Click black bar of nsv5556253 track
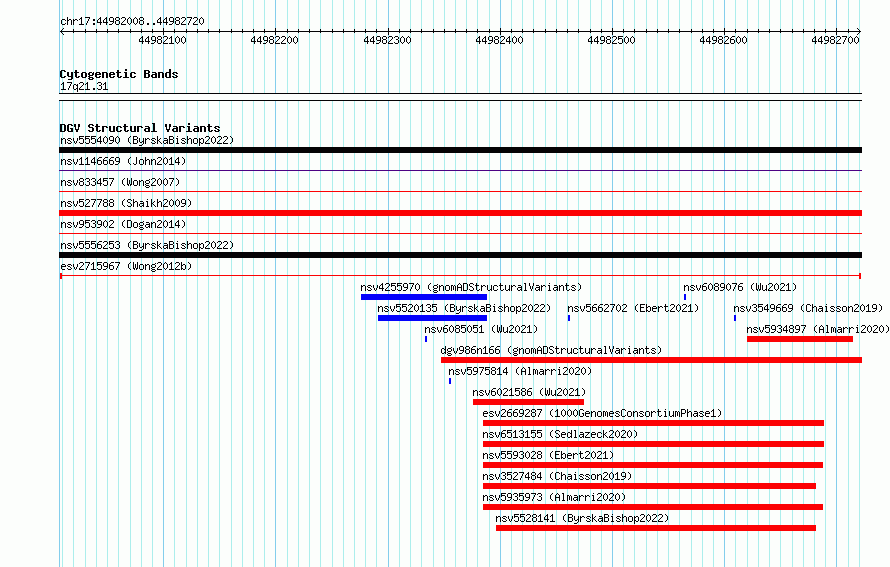Image resolution: width=890 pixels, height=567 pixels. click(460, 255)
